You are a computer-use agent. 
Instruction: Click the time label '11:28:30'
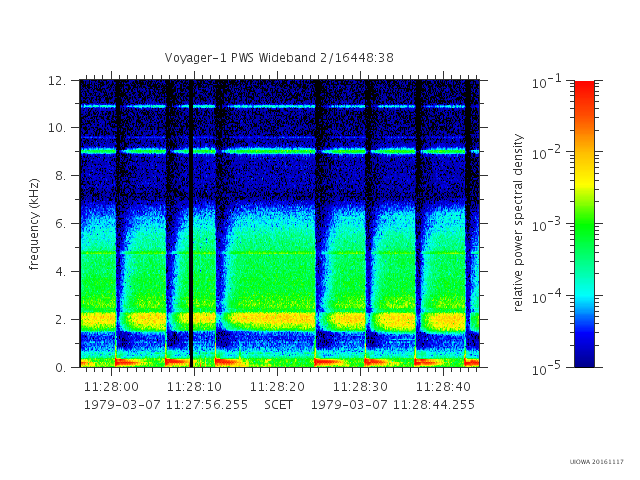pyautogui.click(x=360, y=387)
